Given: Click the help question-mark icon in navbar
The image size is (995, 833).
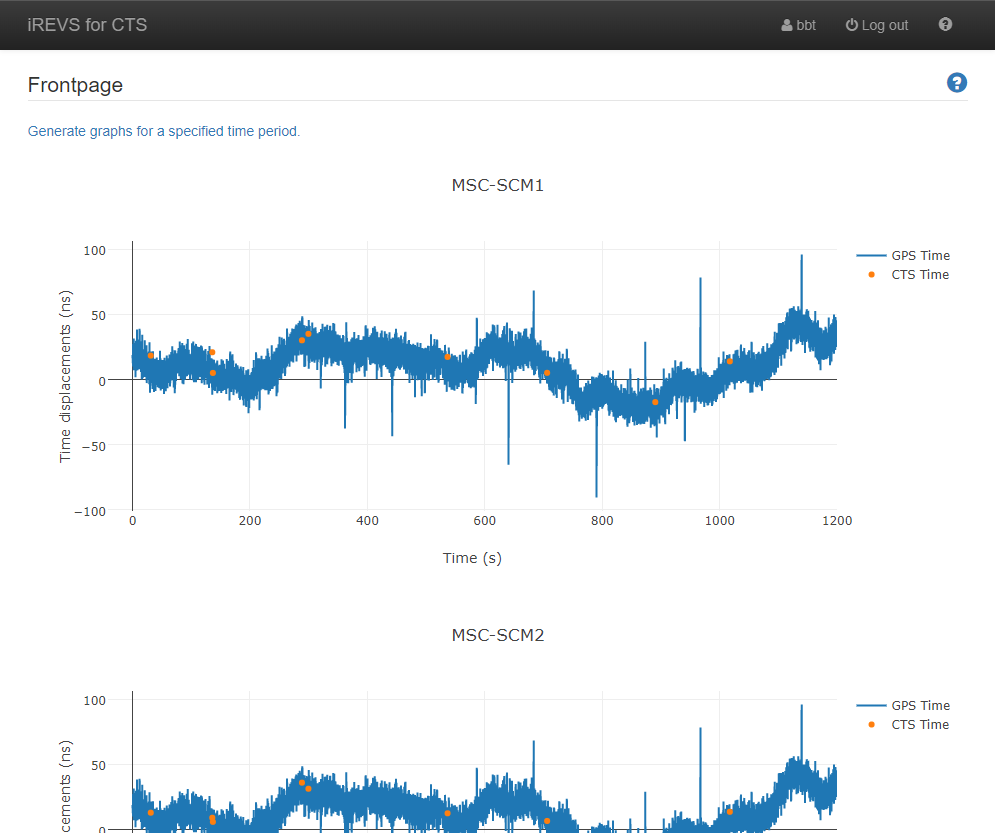Looking at the screenshot, I should [945, 25].
